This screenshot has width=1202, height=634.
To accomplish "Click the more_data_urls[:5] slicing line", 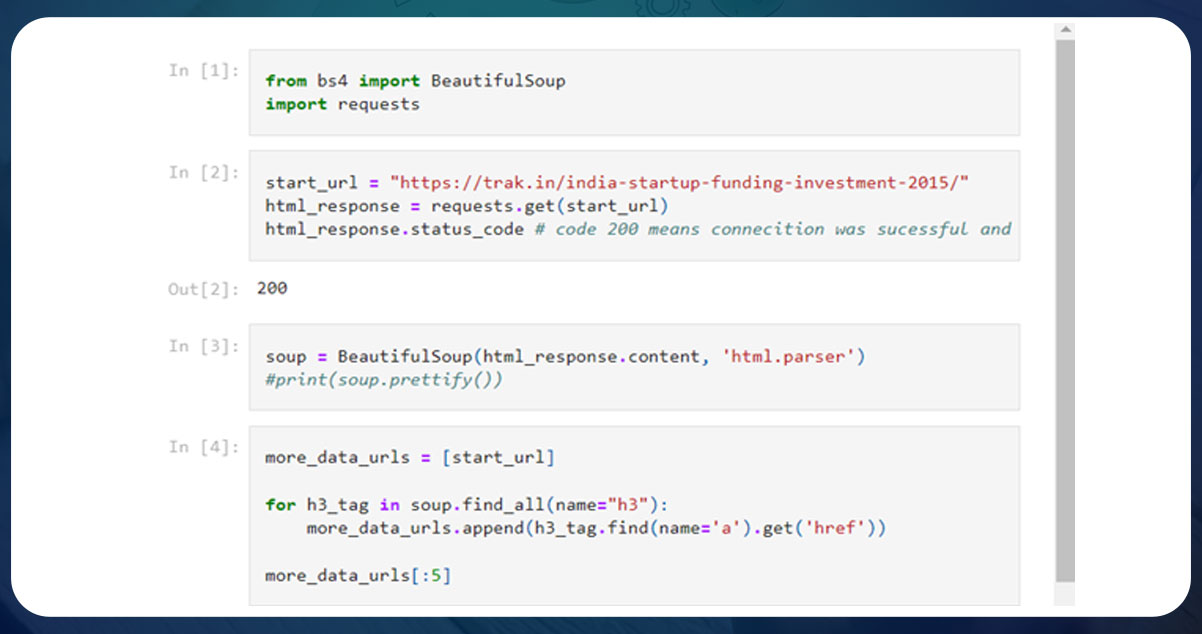I will coord(358,575).
